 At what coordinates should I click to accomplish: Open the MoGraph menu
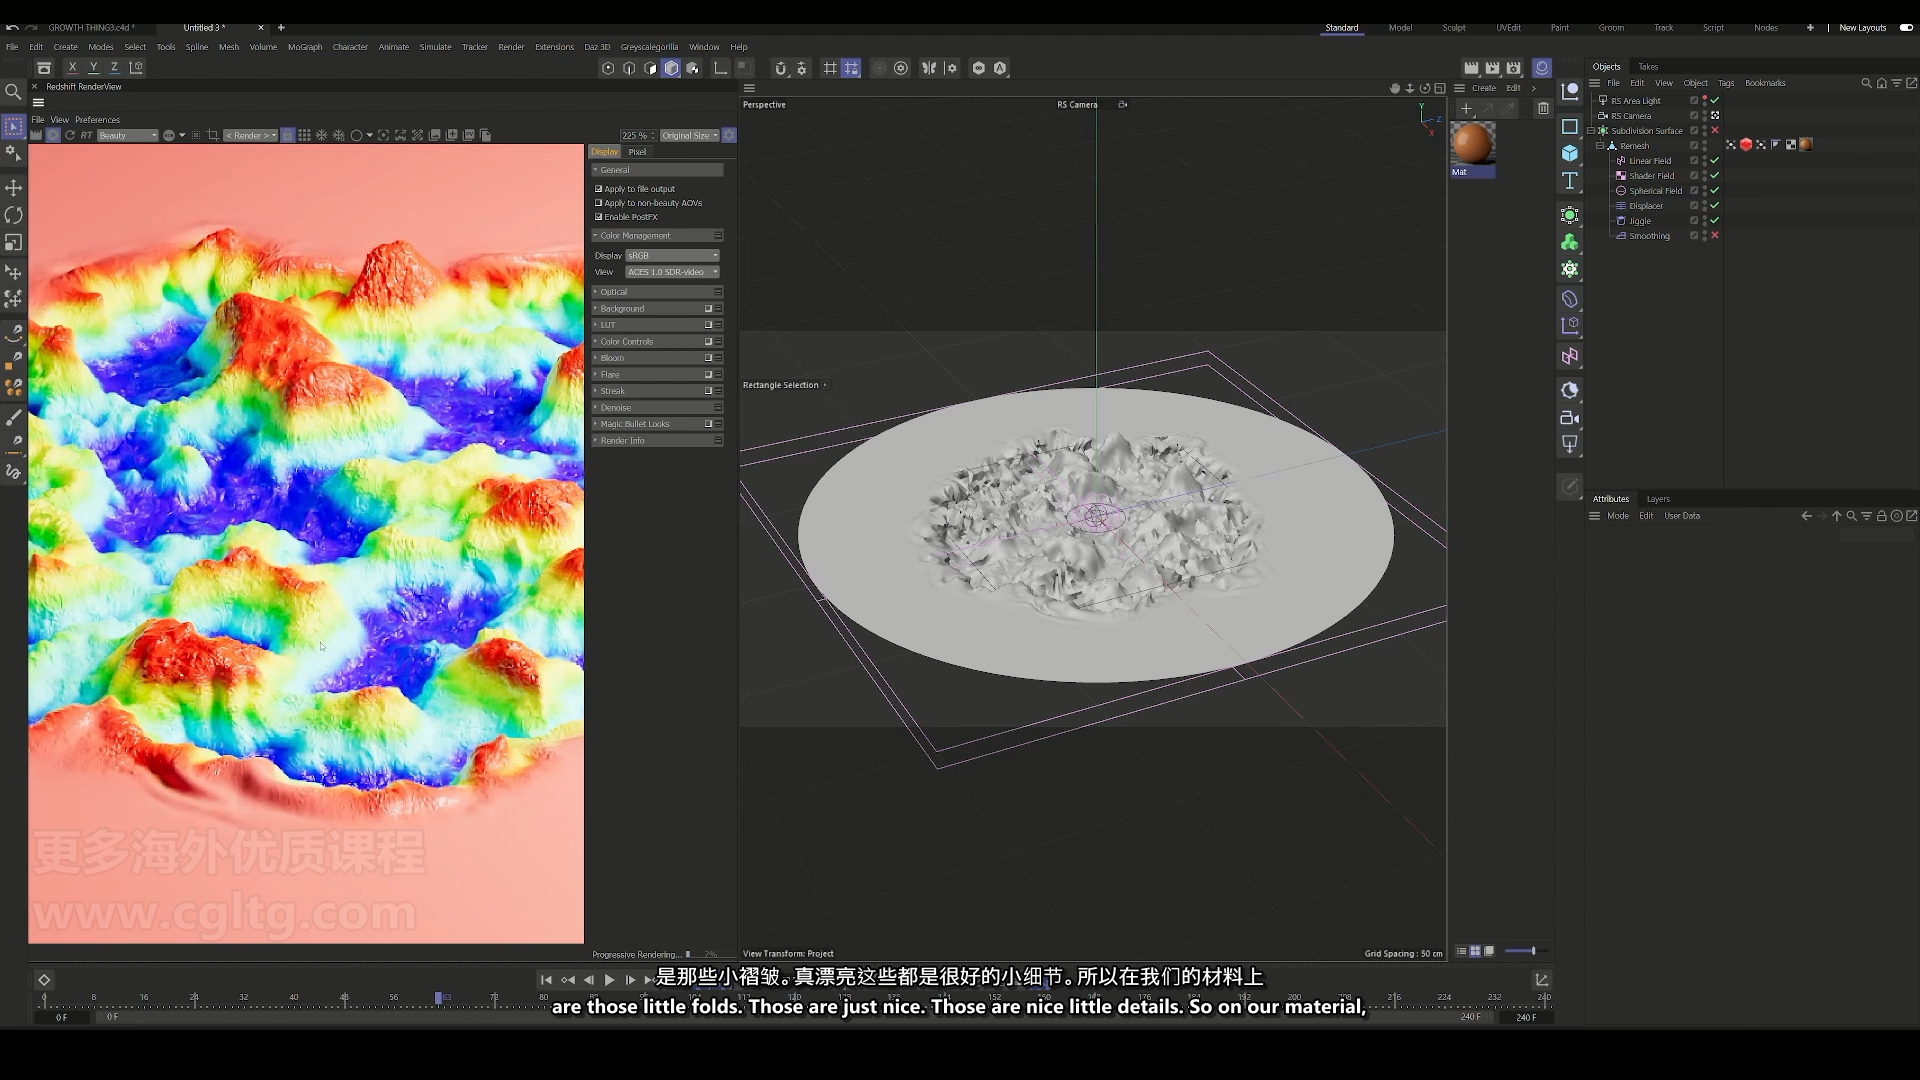(x=305, y=47)
